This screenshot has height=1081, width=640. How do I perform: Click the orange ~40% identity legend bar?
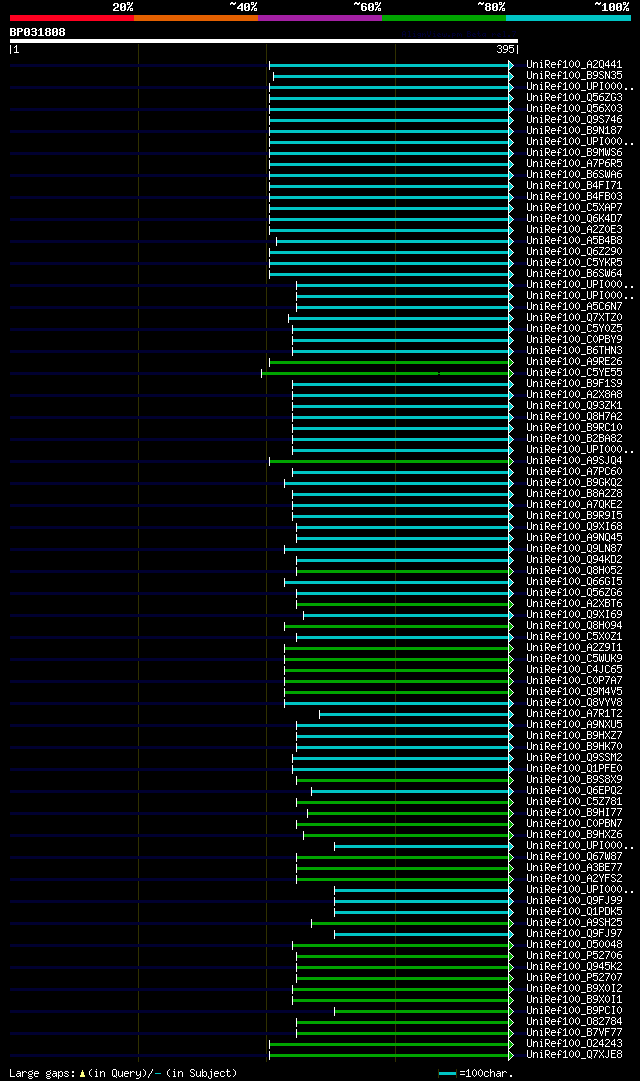[x=196, y=18]
